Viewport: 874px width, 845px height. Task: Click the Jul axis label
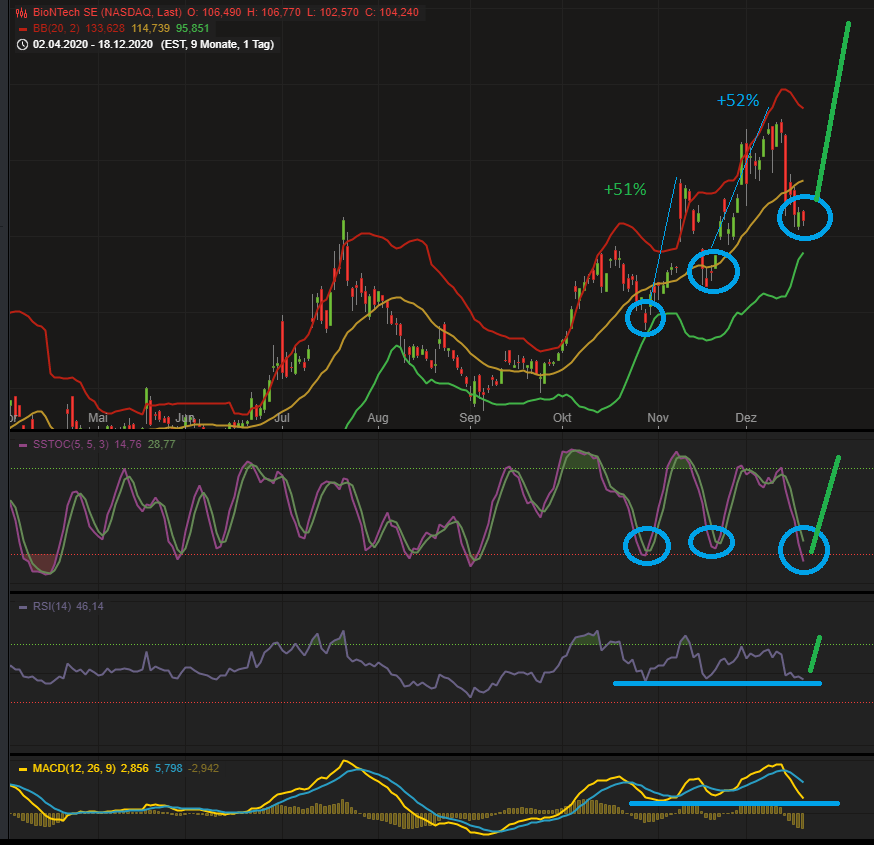(x=282, y=417)
